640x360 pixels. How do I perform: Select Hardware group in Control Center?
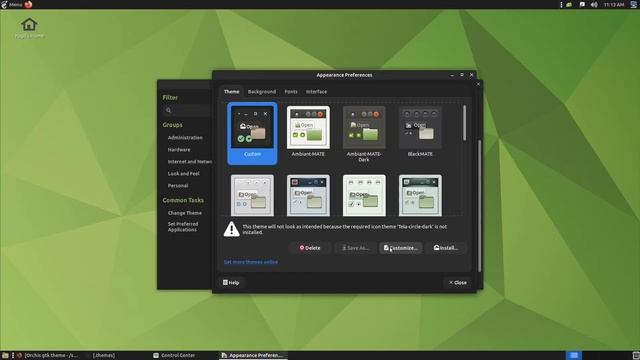[179, 150]
